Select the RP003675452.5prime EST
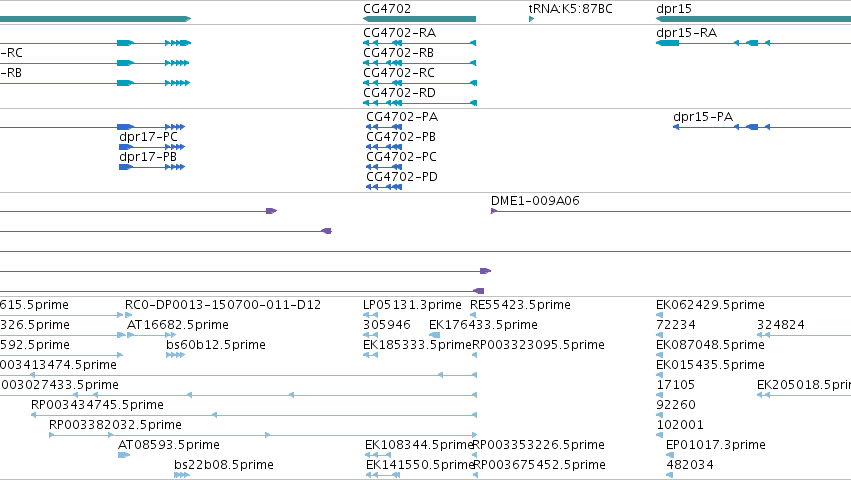The image size is (851, 480). [539, 465]
